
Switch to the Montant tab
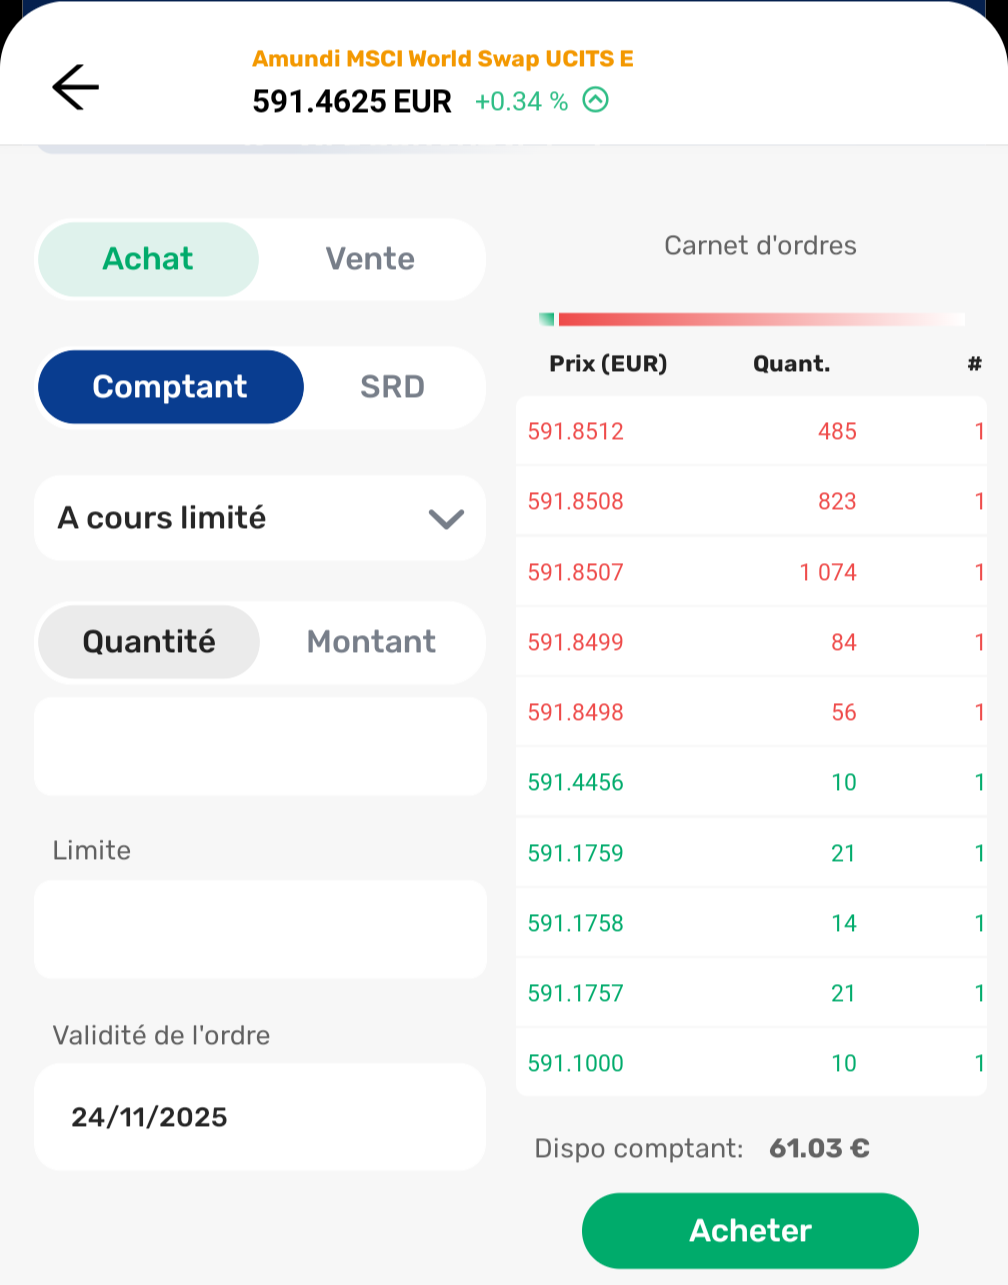click(x=371, y=642)
